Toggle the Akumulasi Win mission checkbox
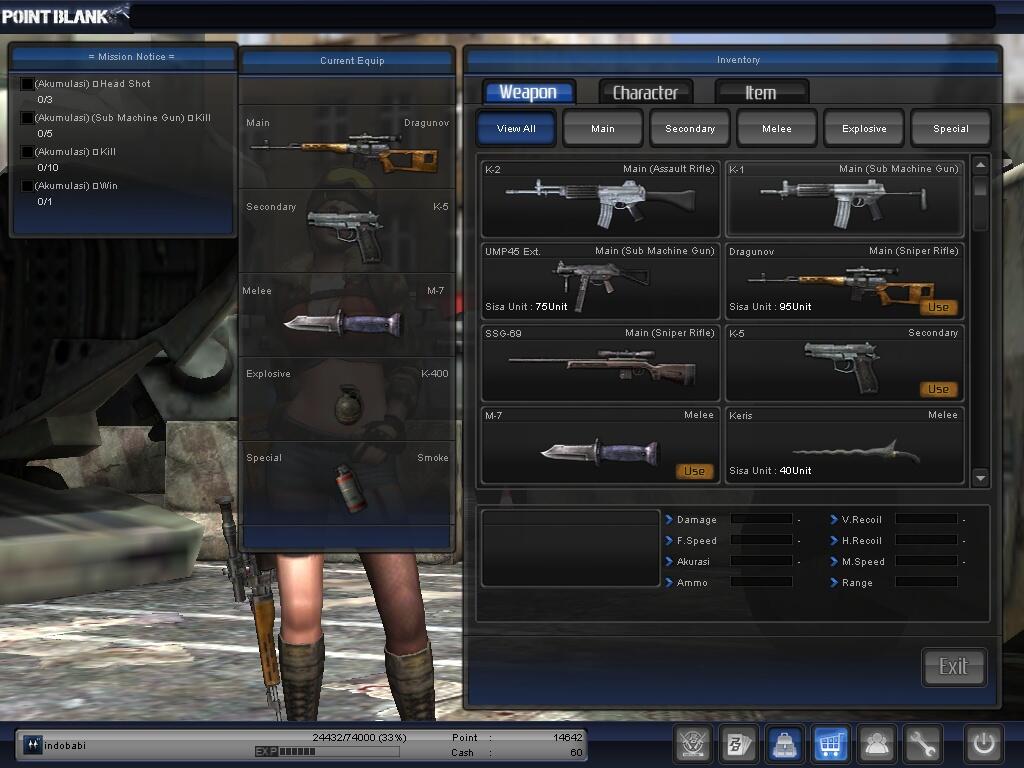 pos(27,185)
